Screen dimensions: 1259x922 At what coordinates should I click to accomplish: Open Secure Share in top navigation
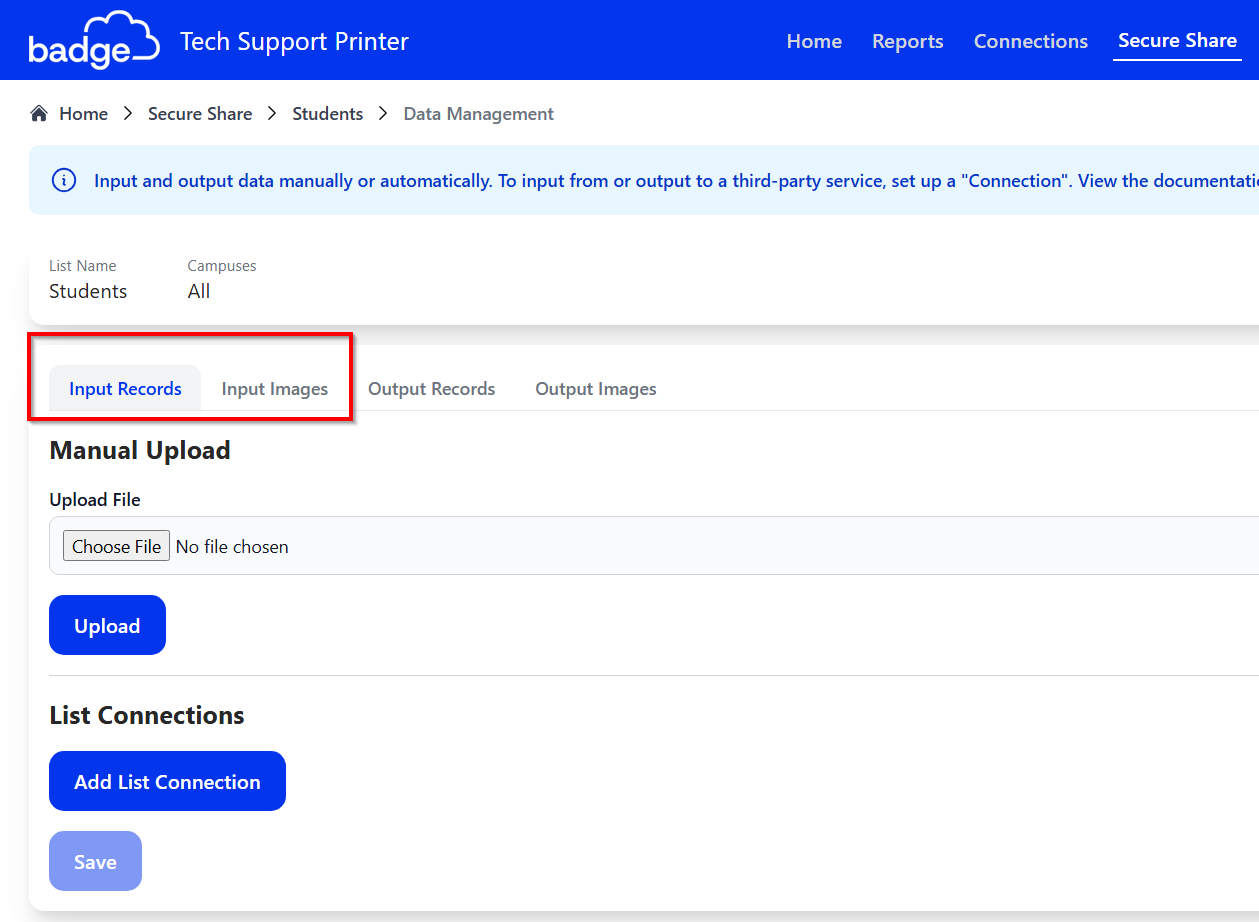(x=1177, y=40)
